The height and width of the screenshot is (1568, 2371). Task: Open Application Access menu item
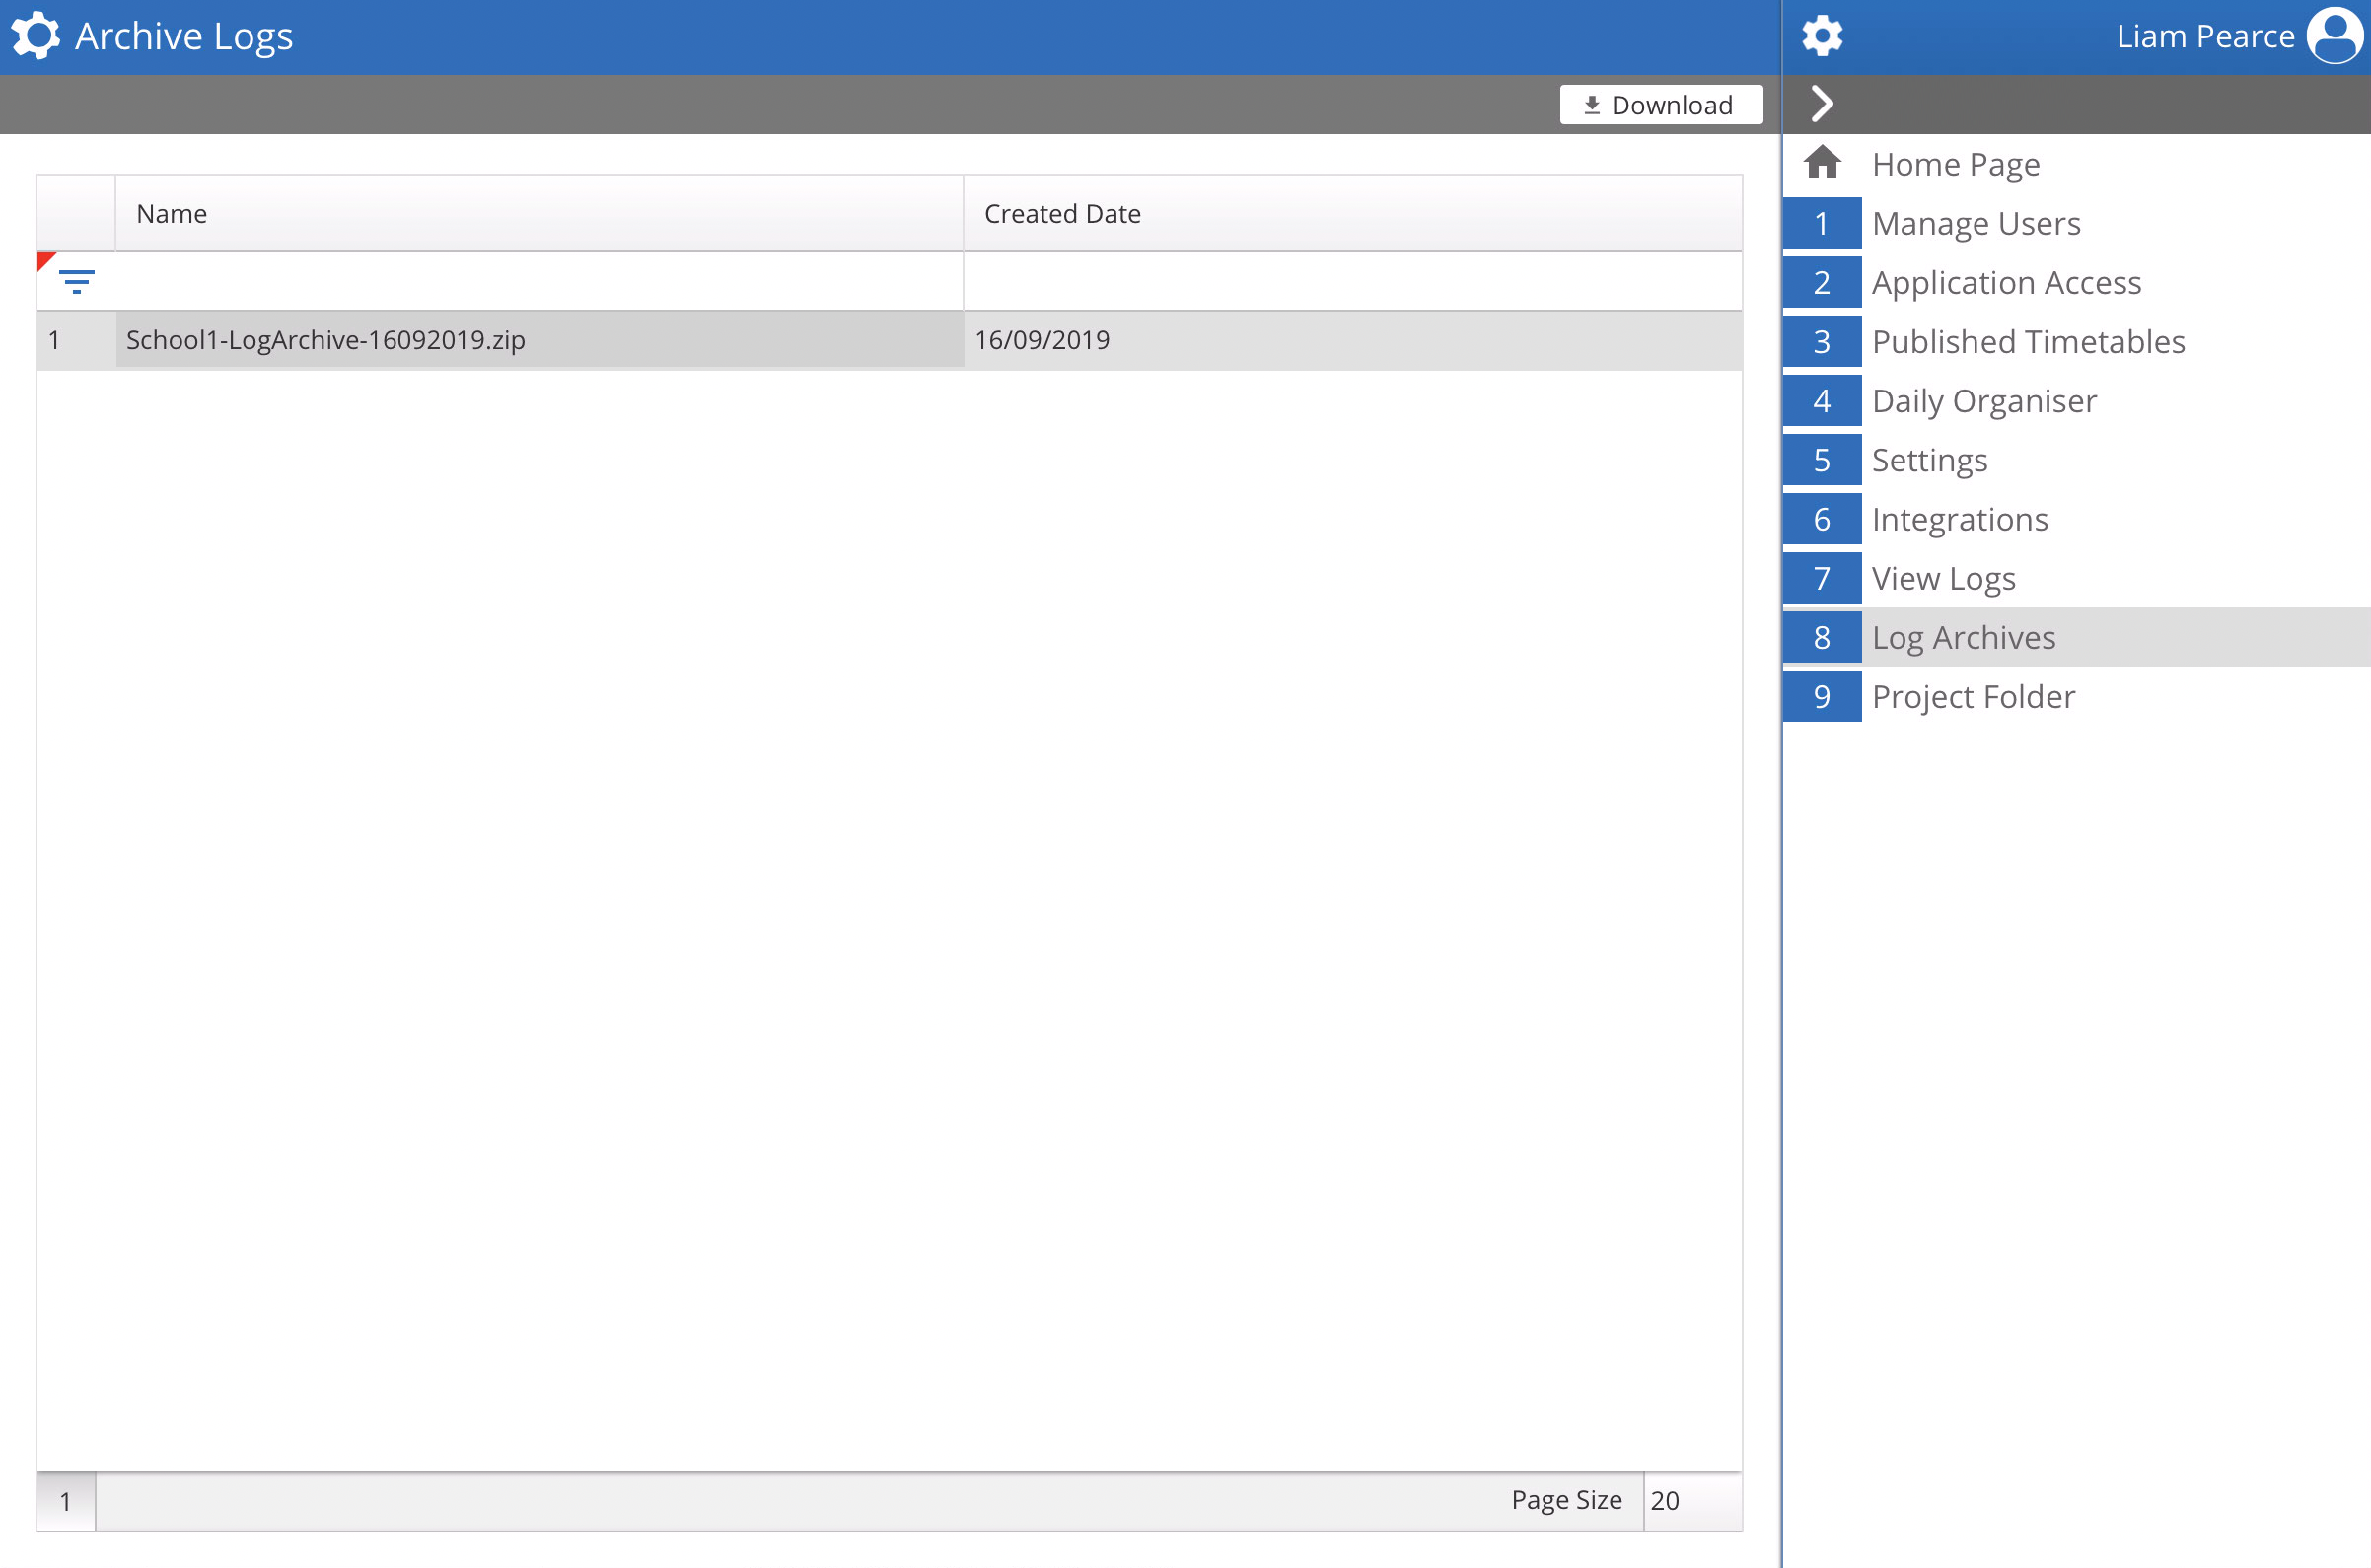click(2006, 283)
